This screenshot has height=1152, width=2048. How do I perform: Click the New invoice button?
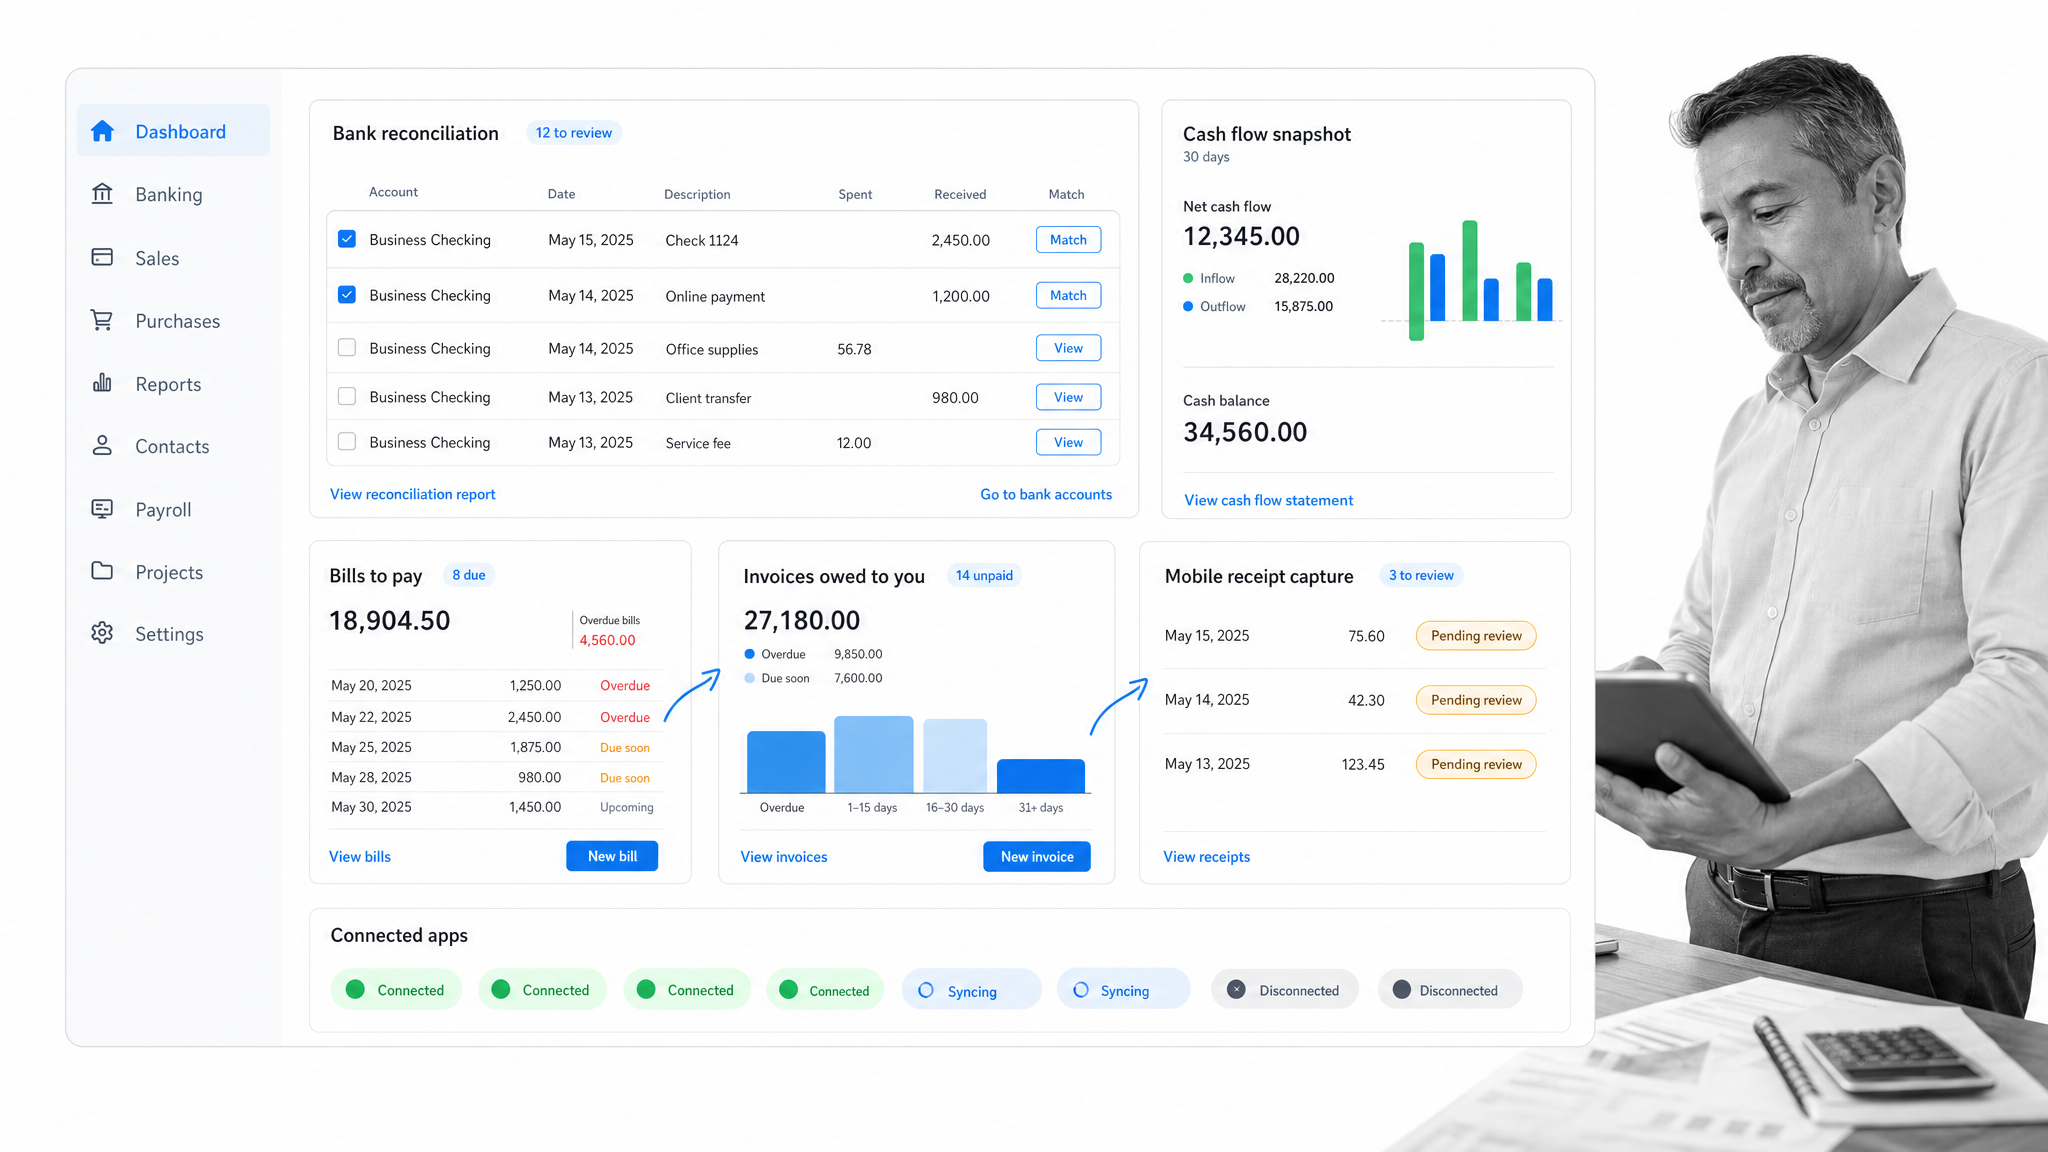1037,857
